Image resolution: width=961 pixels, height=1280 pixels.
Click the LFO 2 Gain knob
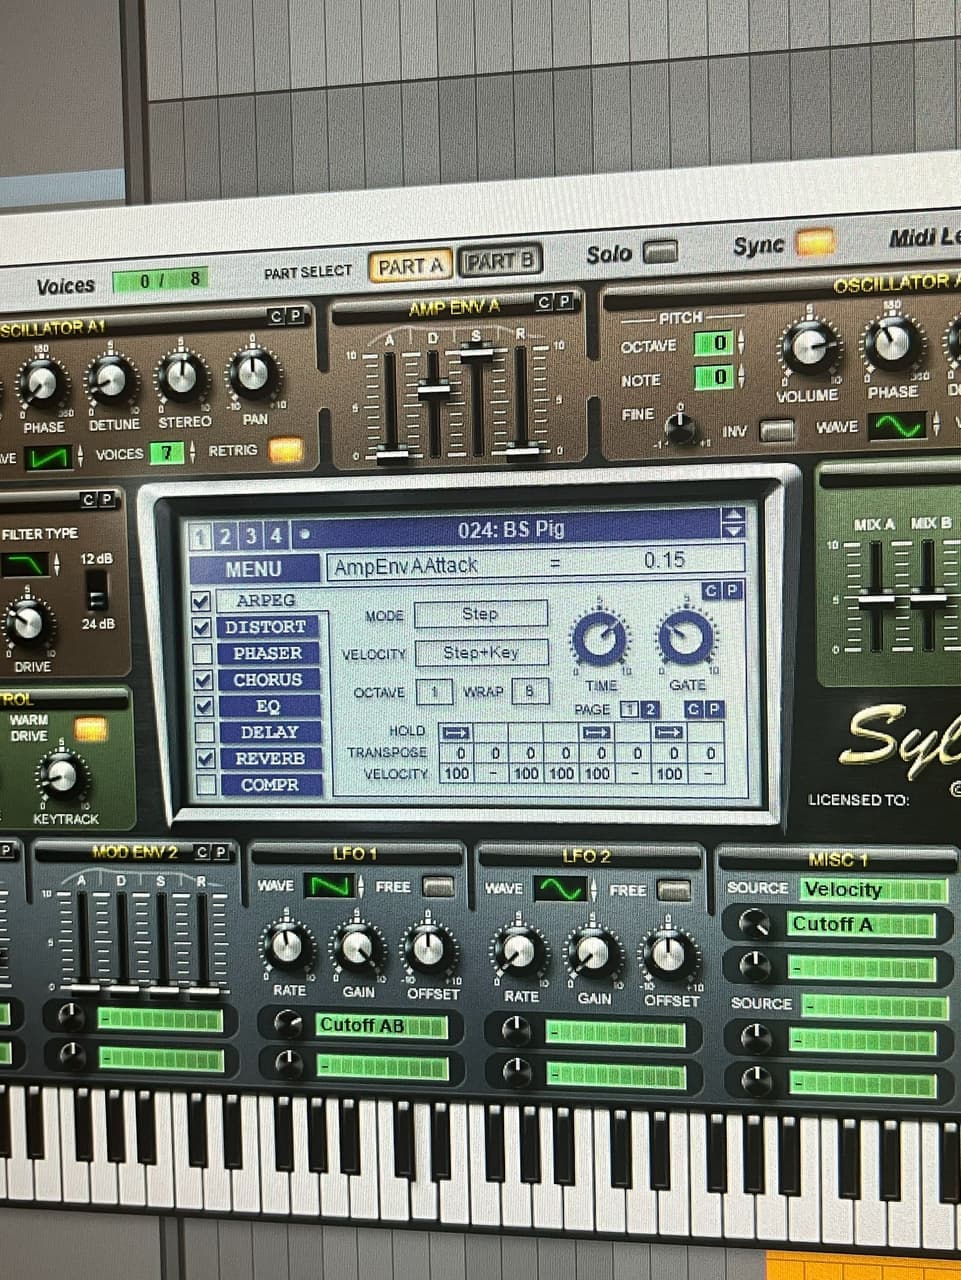coord(593,952)
